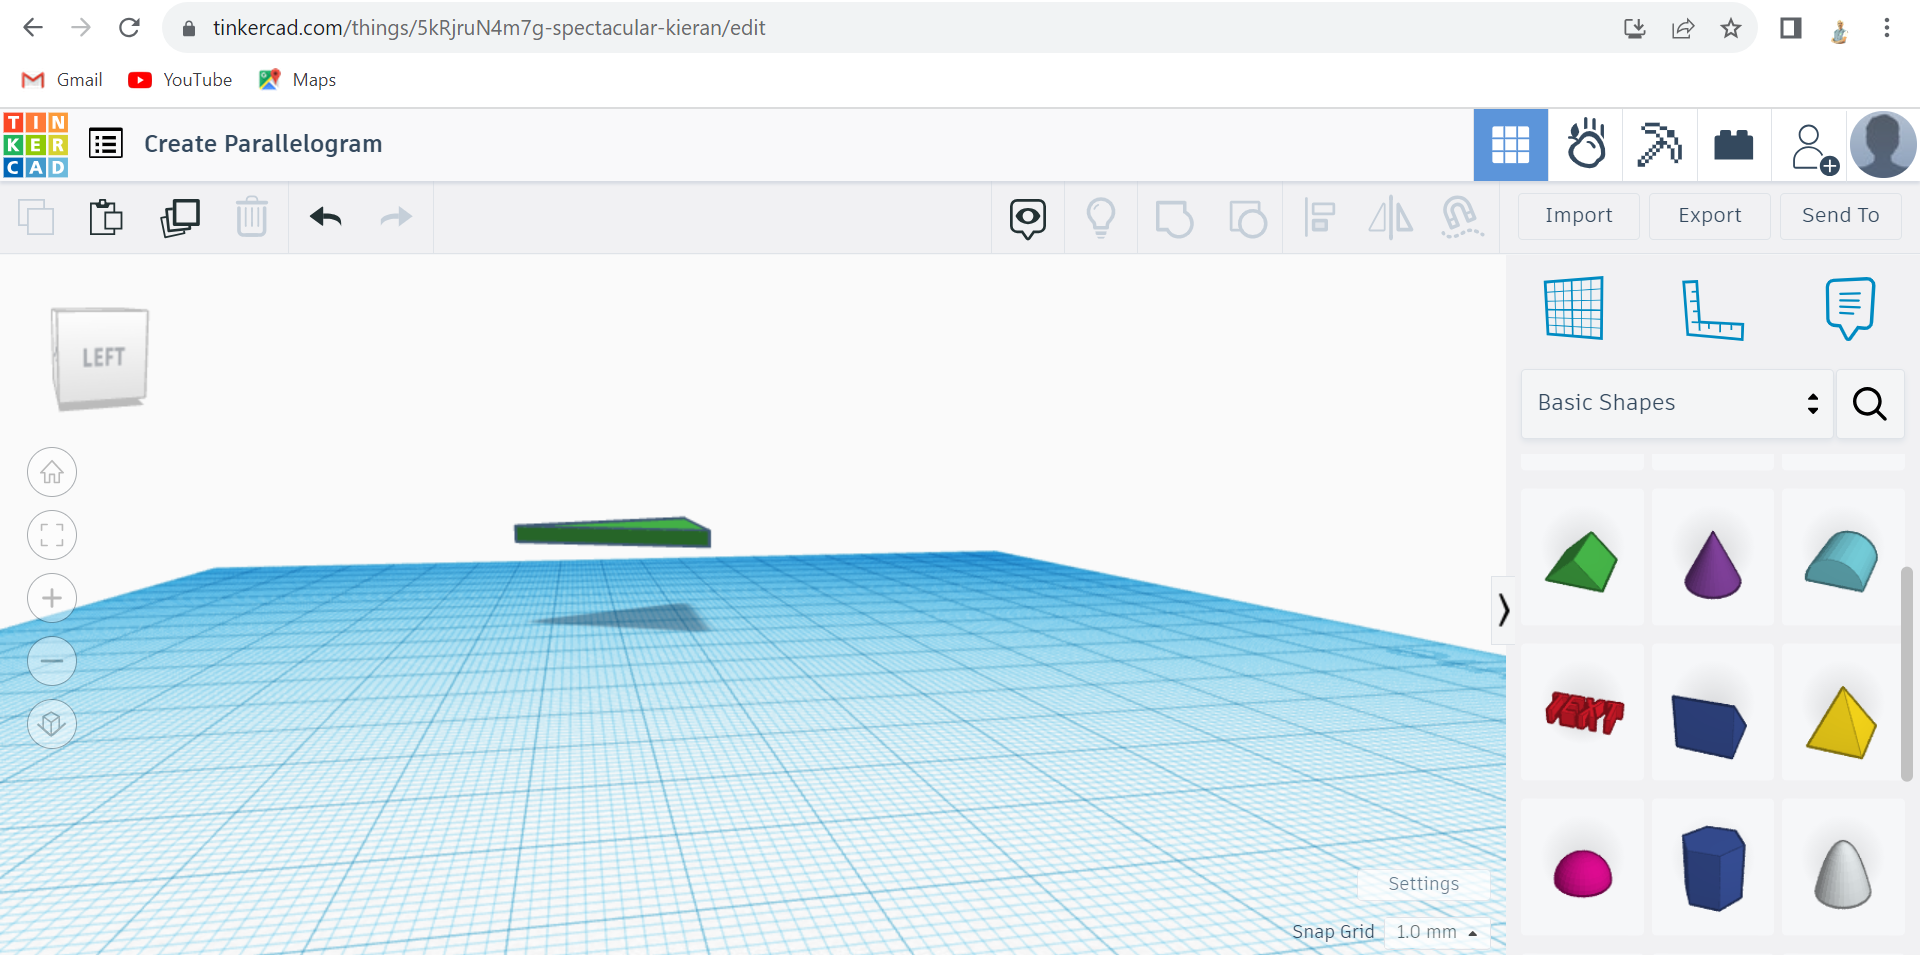Collapse the shapes panel with chevron
The image size is (1920, 955).
(x=1503, y=609)
